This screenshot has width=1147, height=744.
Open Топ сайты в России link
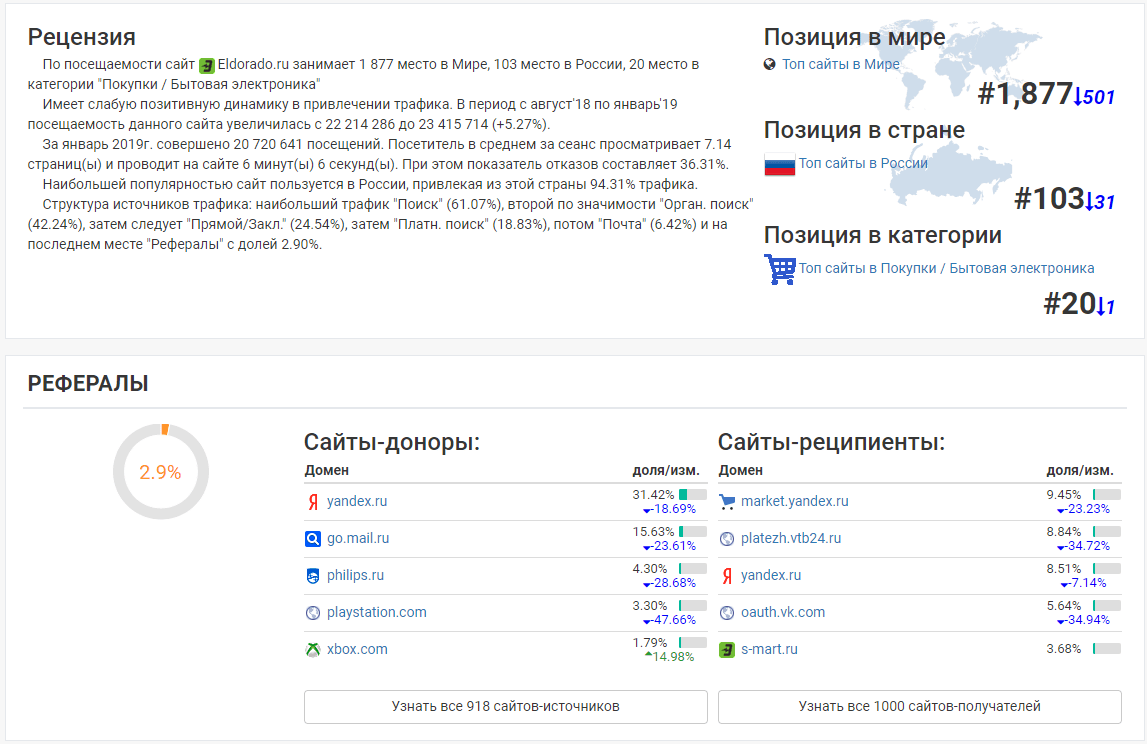tap(863, 163)
